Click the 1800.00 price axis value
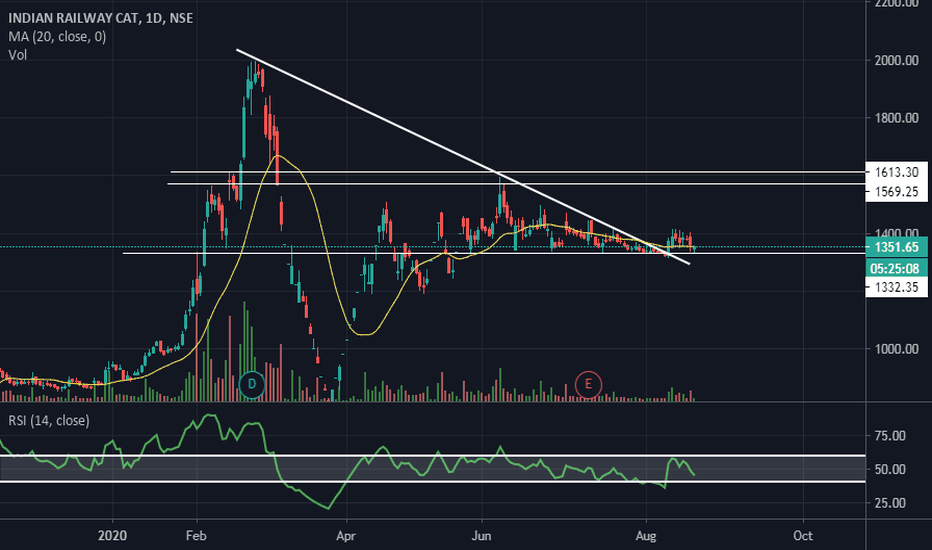The height and width of the screenshot is (550, 932). (896, 118)
